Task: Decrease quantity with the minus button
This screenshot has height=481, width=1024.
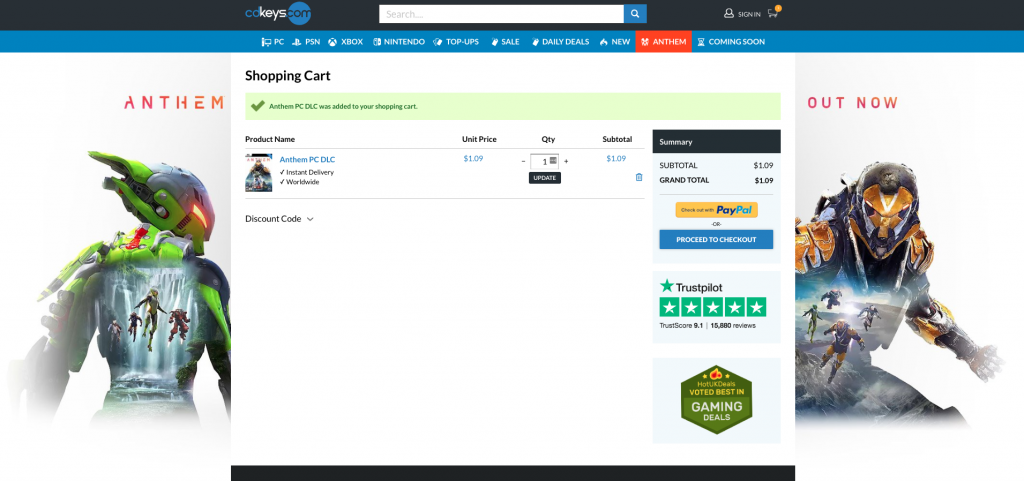Action: tap(523, 161)
